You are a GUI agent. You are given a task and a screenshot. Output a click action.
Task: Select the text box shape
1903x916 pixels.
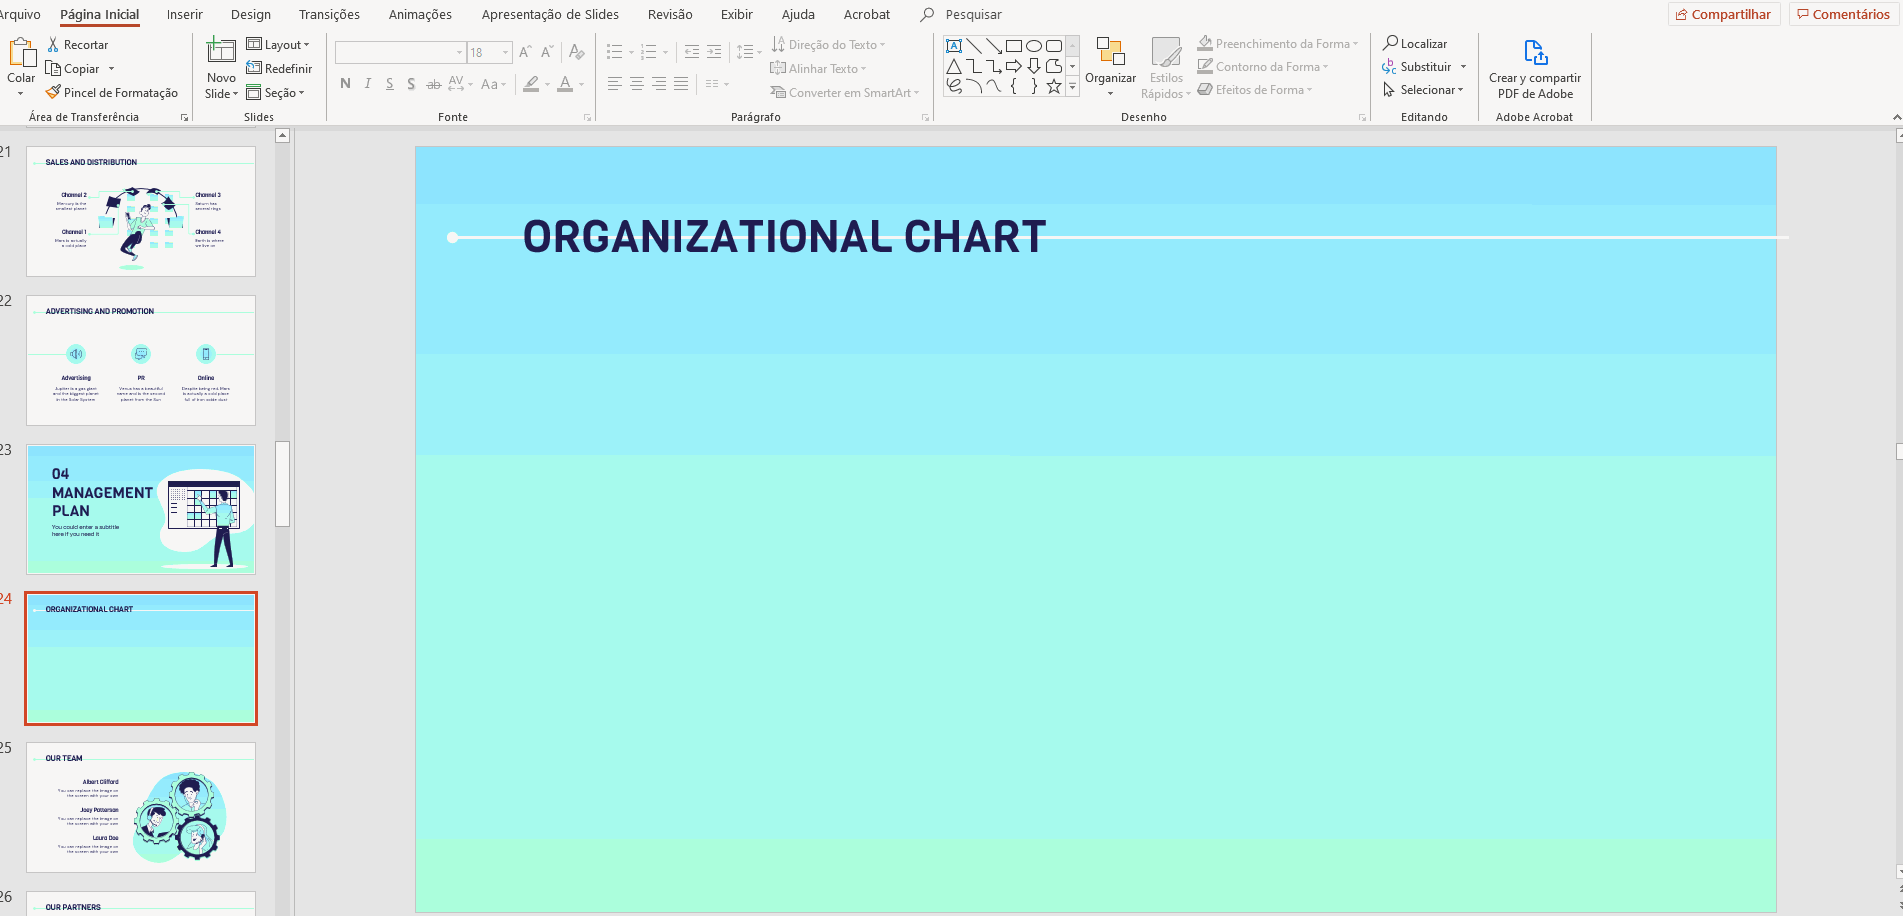coord(954,46)
